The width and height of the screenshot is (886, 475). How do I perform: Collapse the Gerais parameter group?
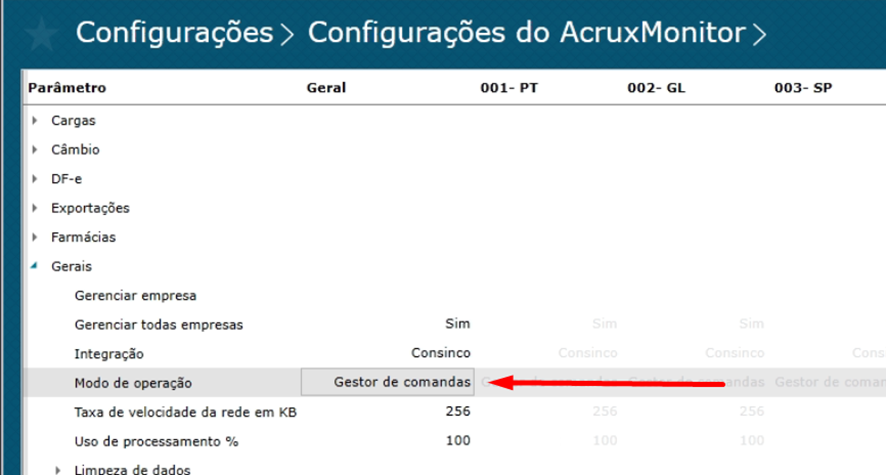[36, 267]
